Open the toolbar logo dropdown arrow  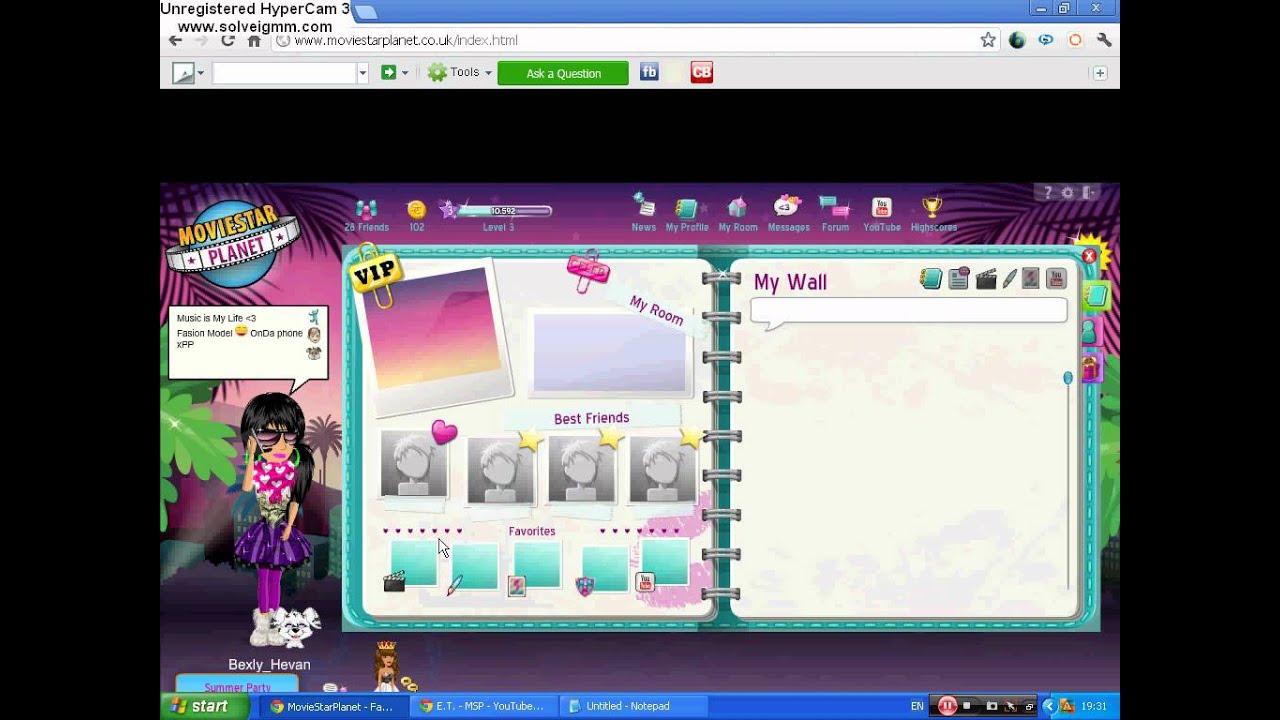point(201,72)
